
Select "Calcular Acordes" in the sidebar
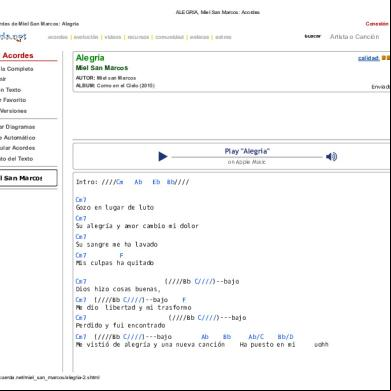click(17, 148)
